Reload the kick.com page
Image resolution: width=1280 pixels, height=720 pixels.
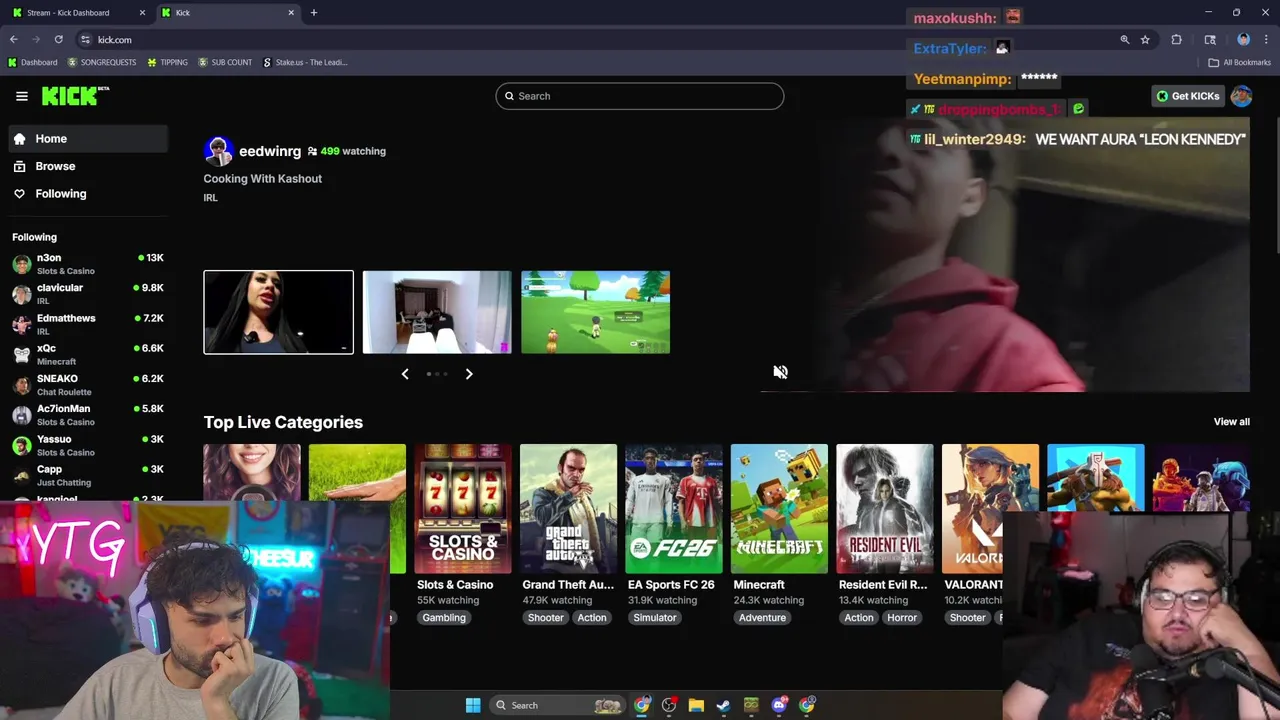59,40
